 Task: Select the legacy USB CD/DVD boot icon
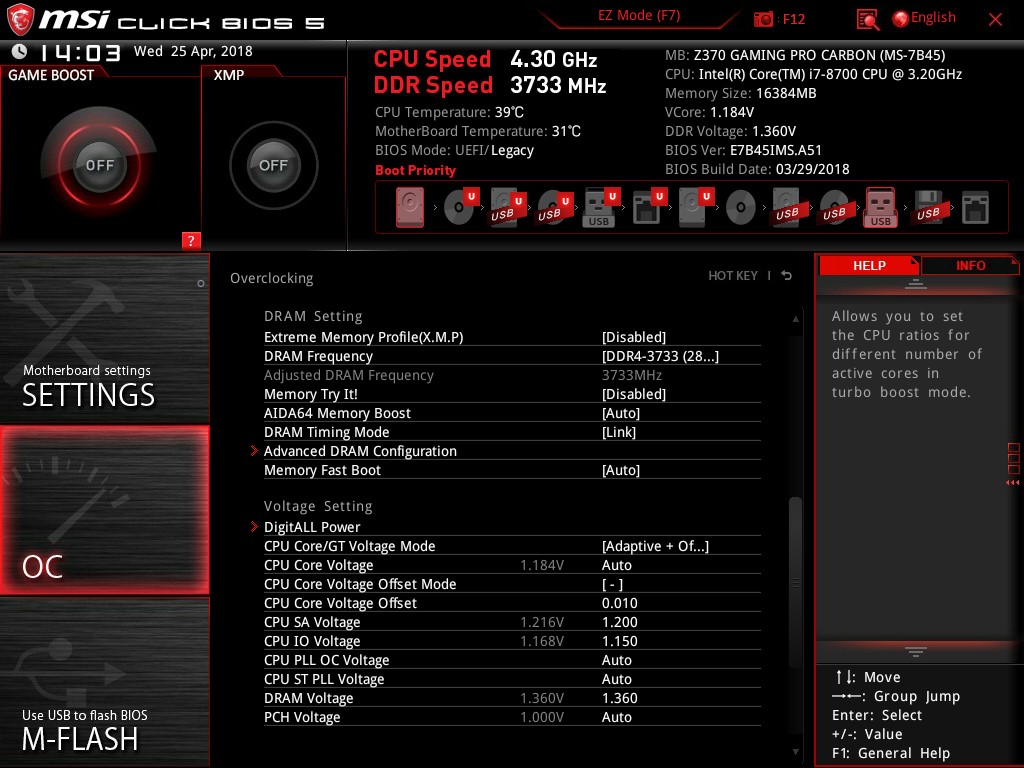(834, 207)
